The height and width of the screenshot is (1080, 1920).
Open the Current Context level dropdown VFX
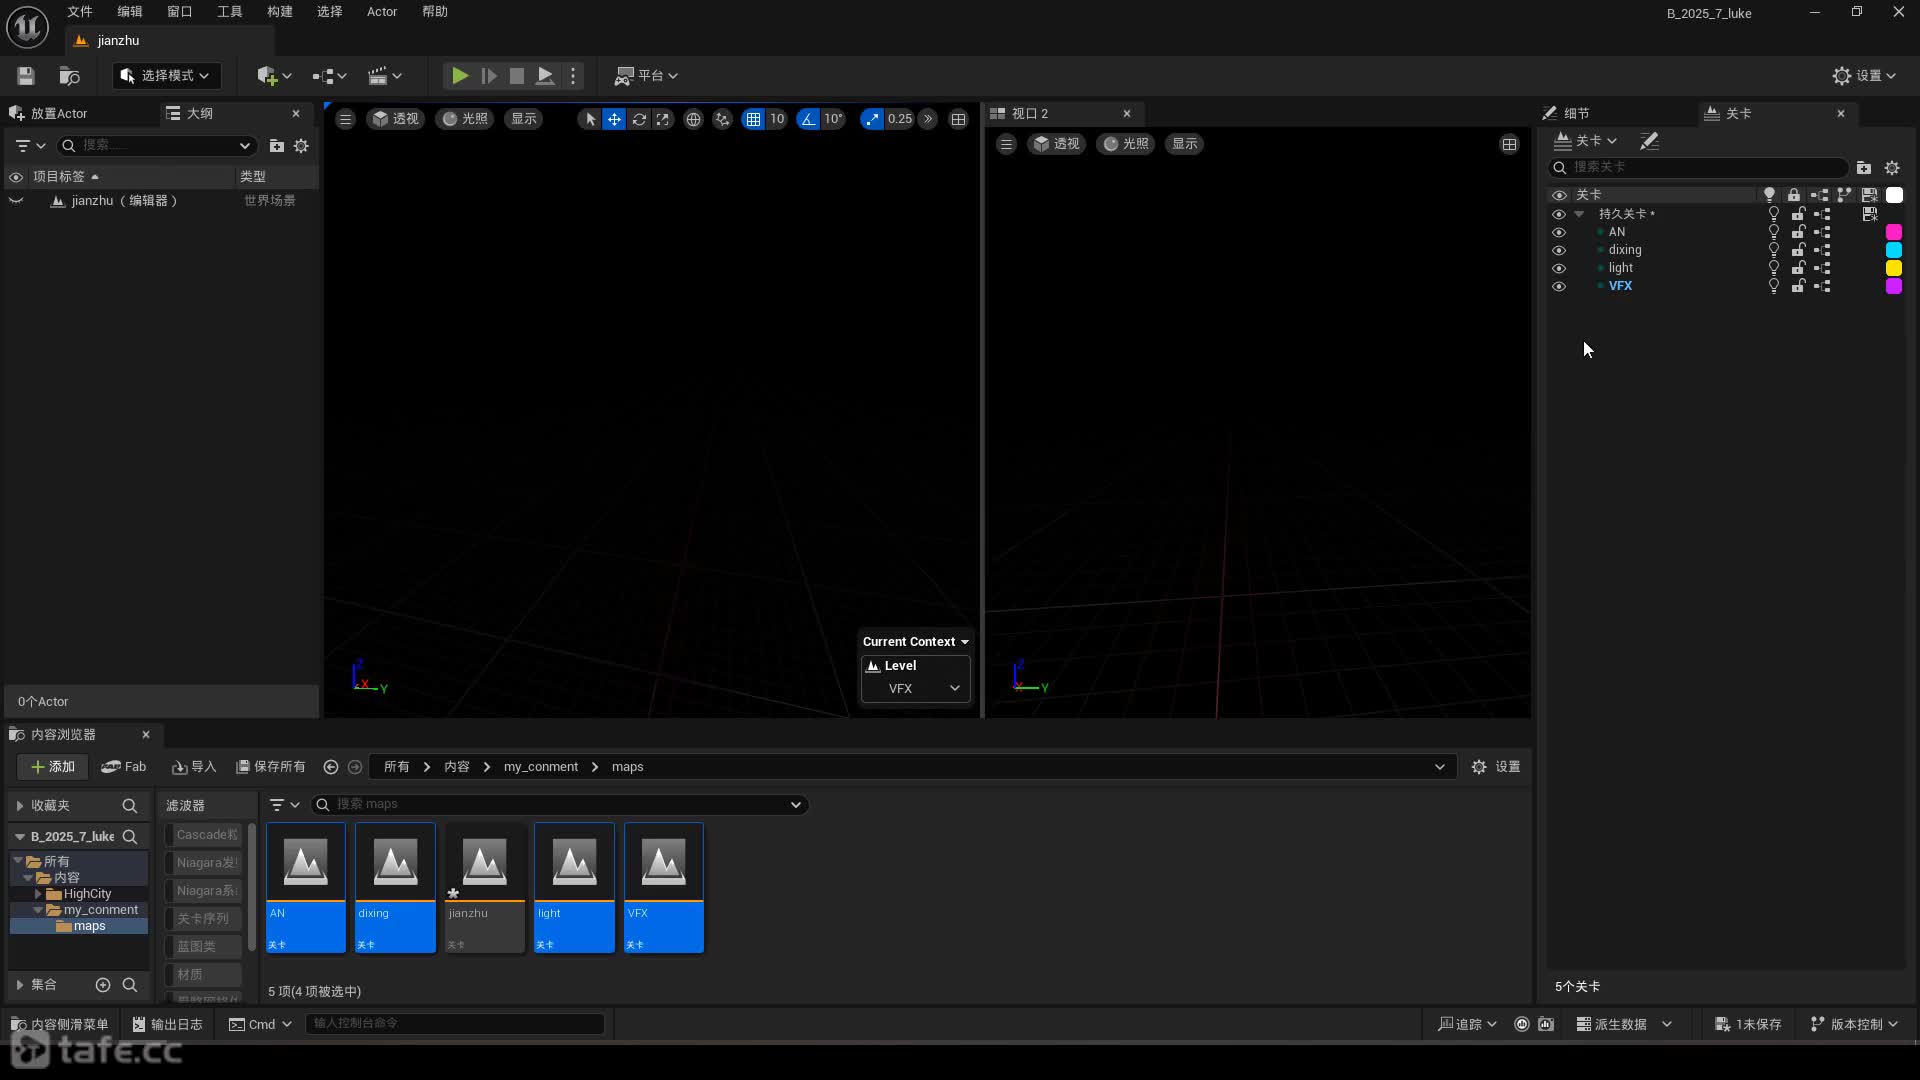tap(916, 689)
